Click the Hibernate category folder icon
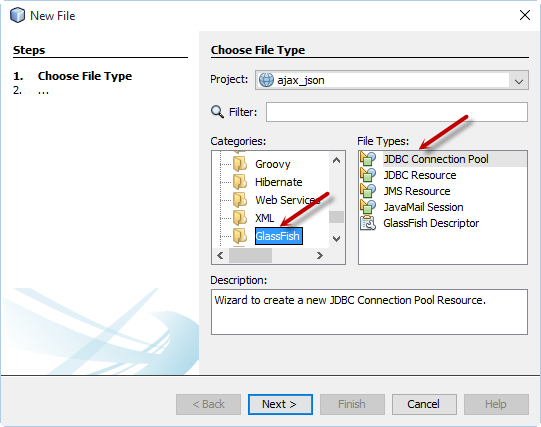 (240, 182)
